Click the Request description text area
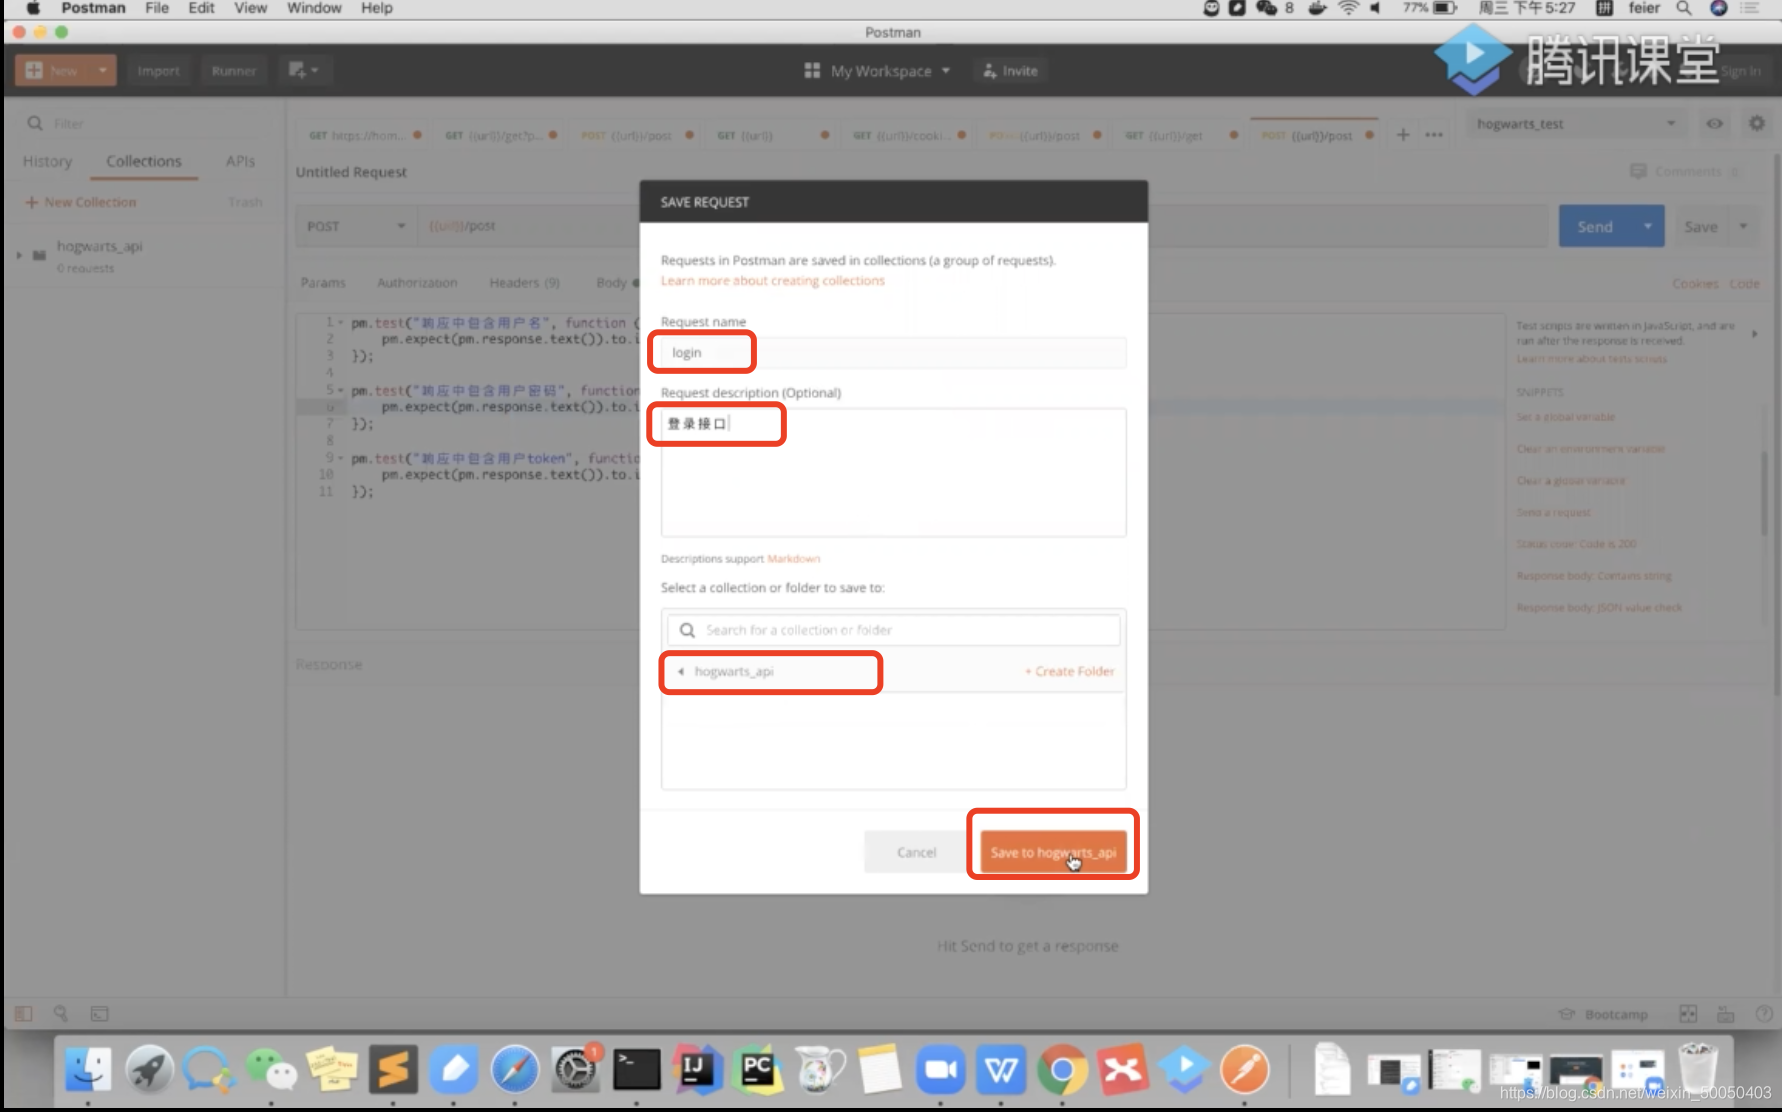The width and height of the screenshot is (1782, 1112). tap(893, 472)
